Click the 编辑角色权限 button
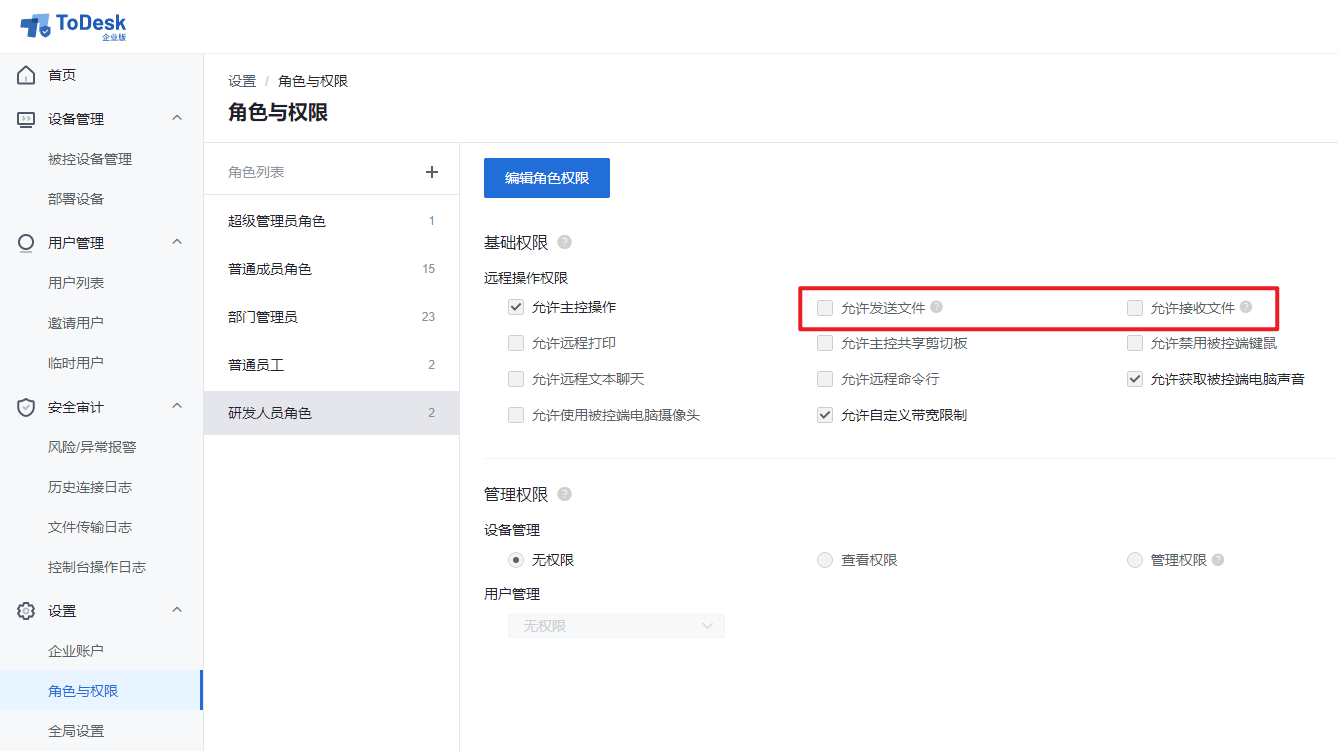Viewport: 1338px width, 751px height. point(547,178)
